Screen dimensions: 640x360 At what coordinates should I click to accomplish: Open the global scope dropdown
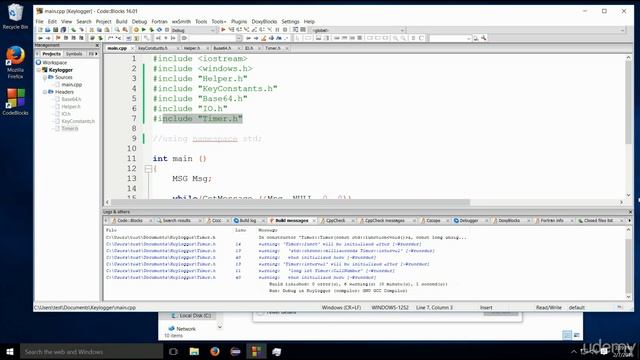click(358, 30)
